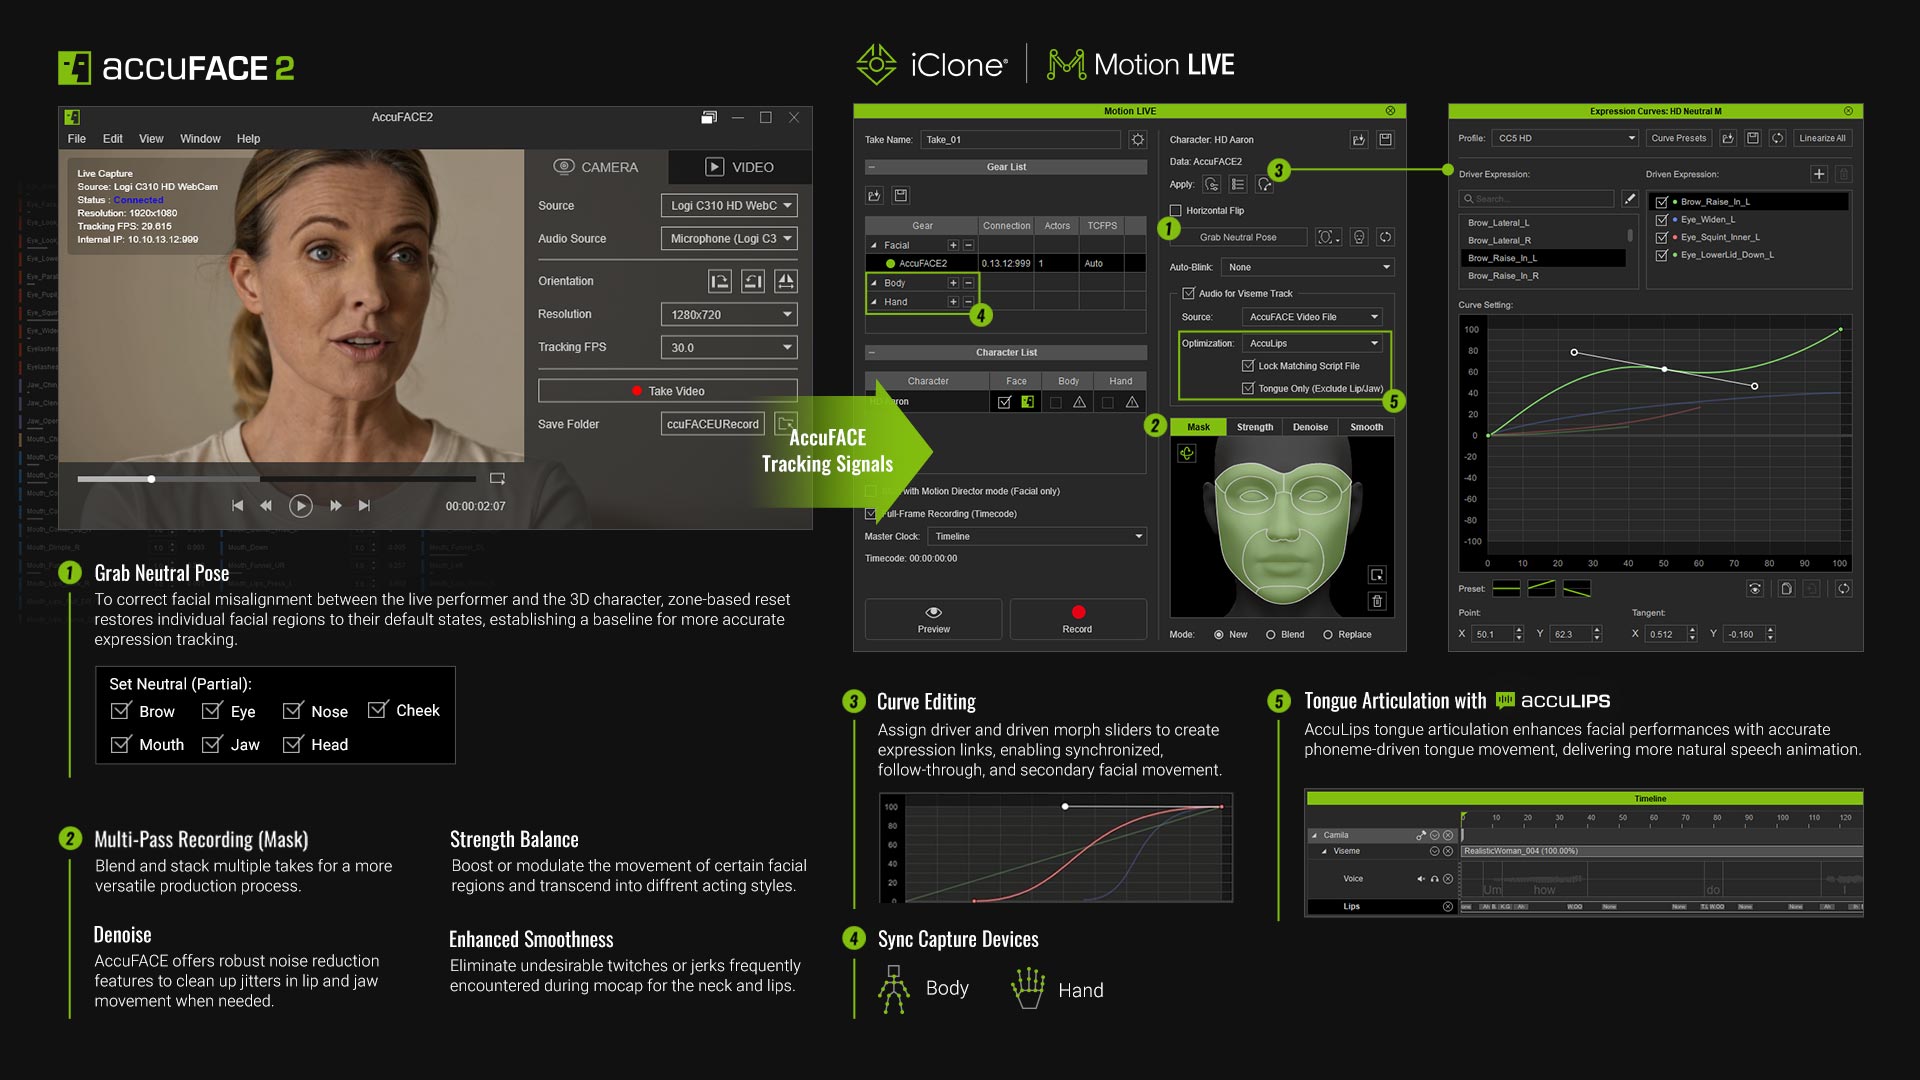Toggle Audio for Viseme Track checkbox

[1189, 294]
